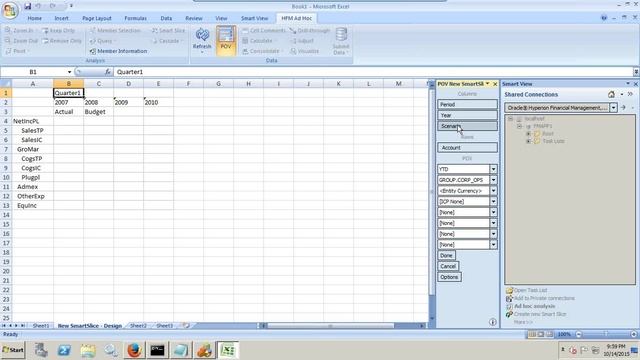Click the Smart Slice ribbon icon
The image size is (640, 360).
pos(154,31)
